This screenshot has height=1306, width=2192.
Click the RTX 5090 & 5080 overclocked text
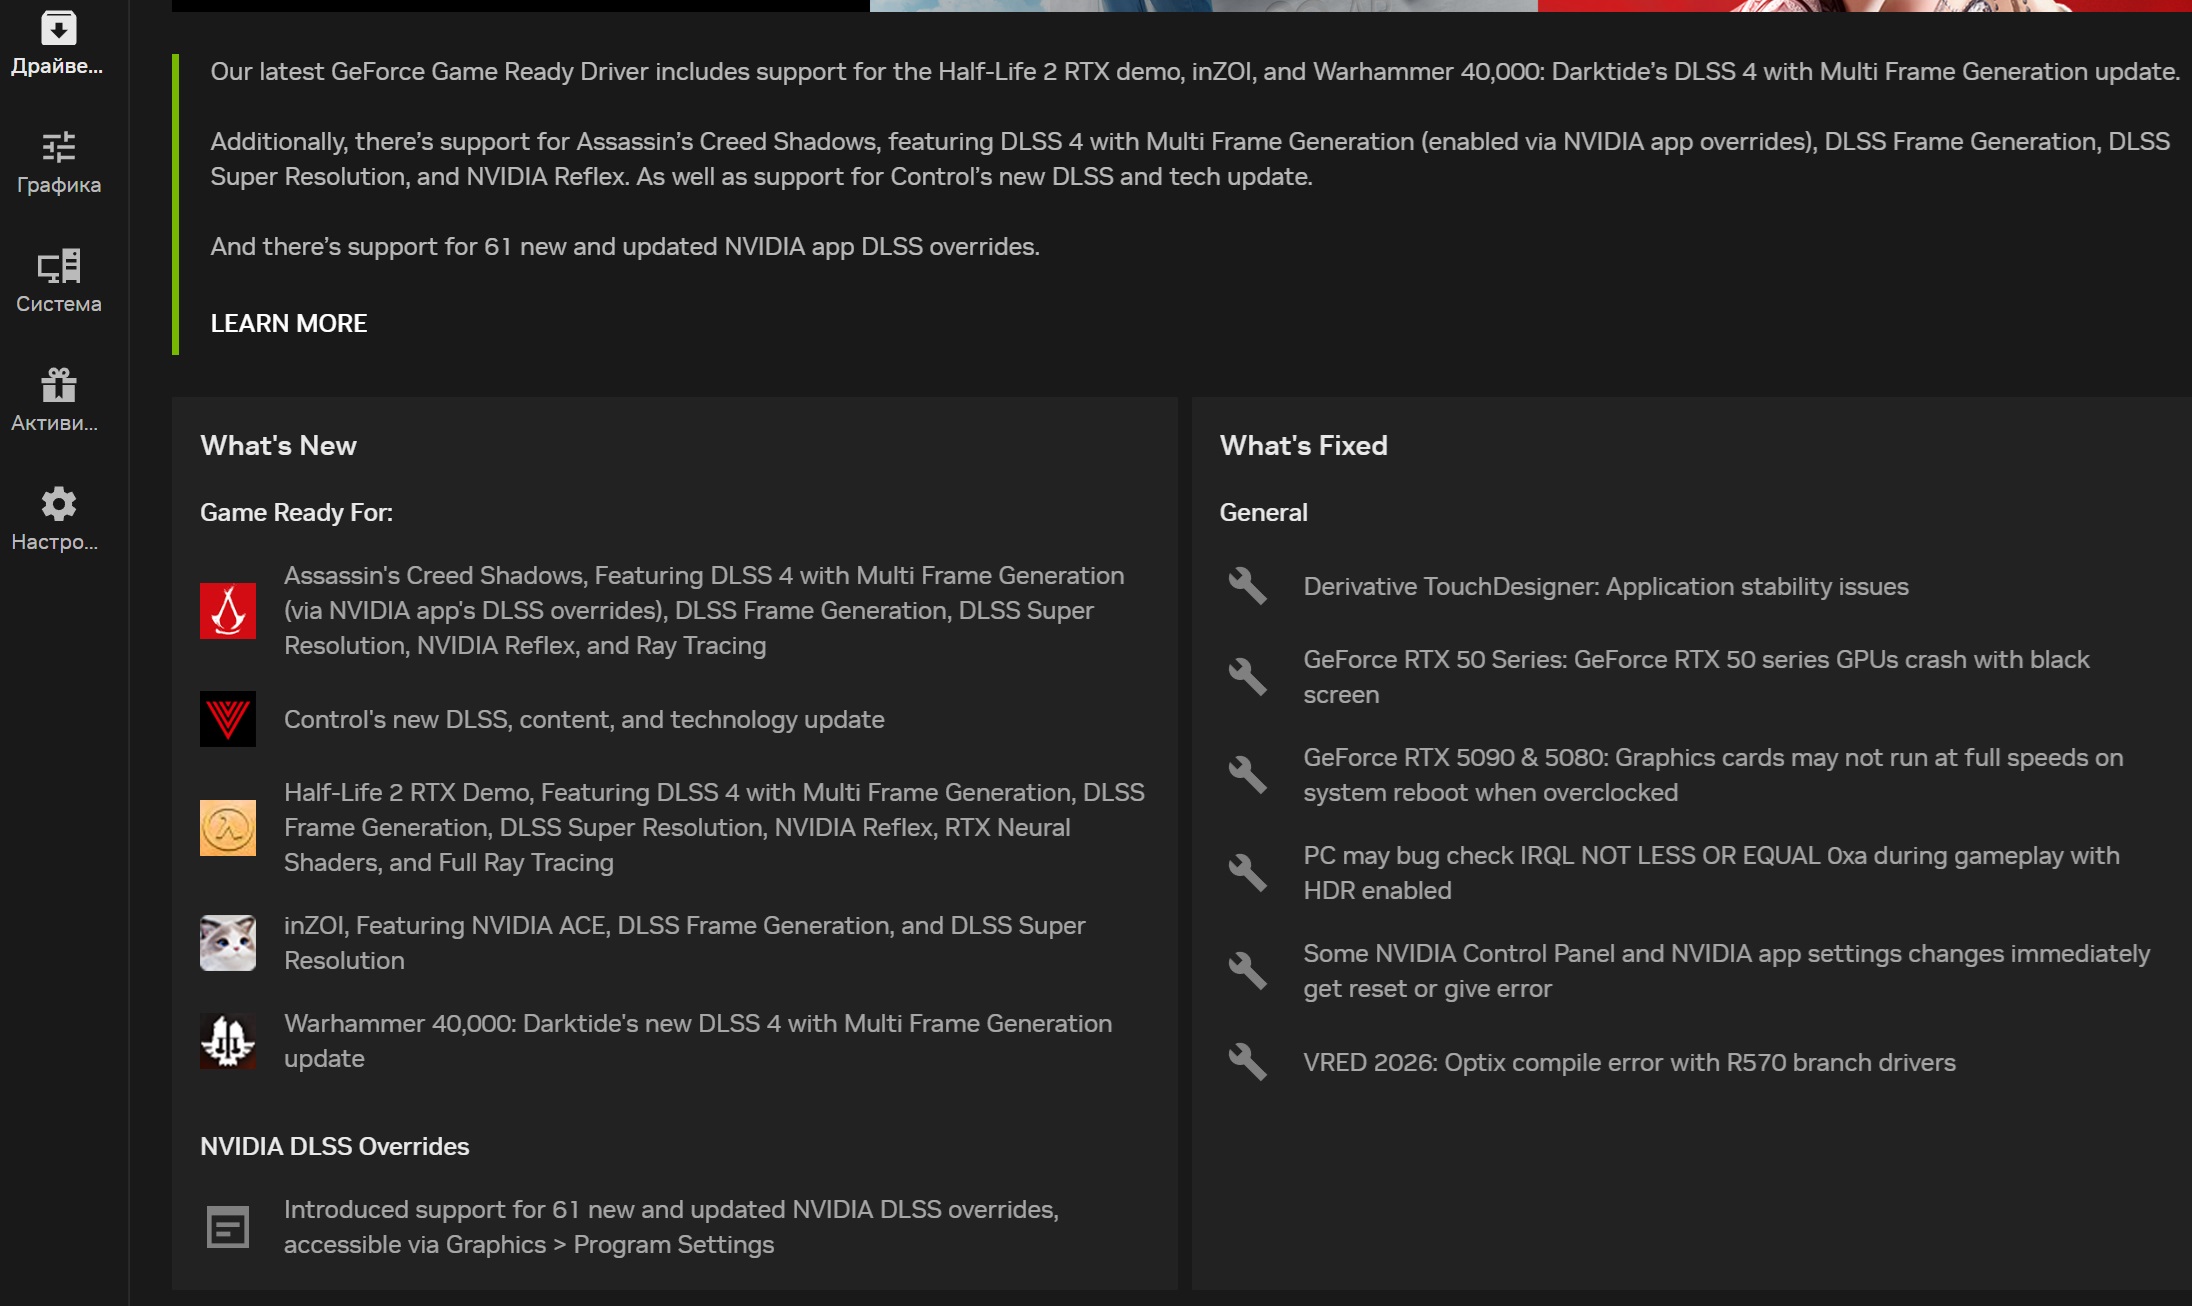tap(1713, 775)
